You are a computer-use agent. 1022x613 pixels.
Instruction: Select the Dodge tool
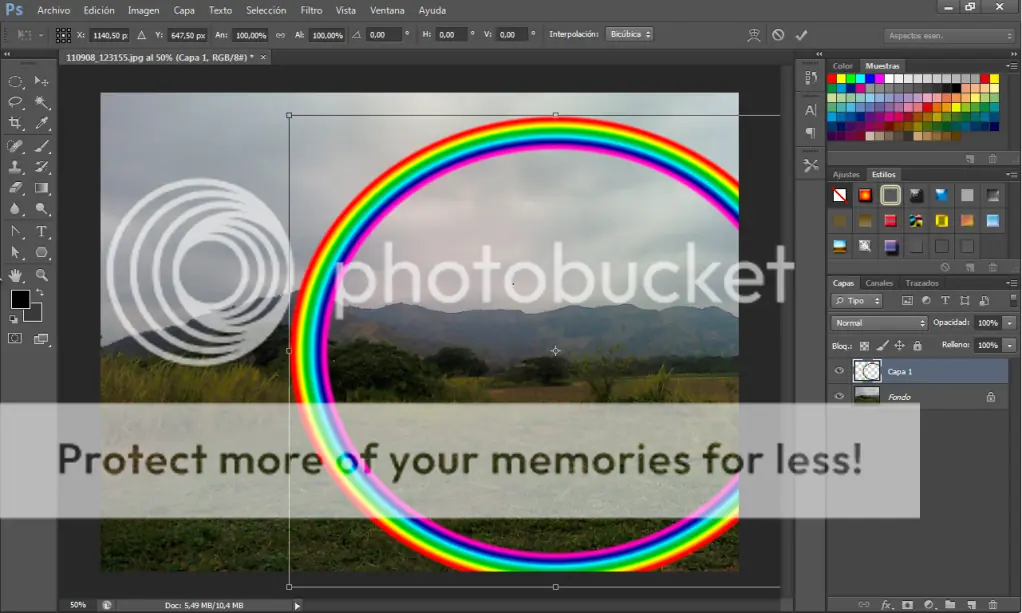point(41,209)
